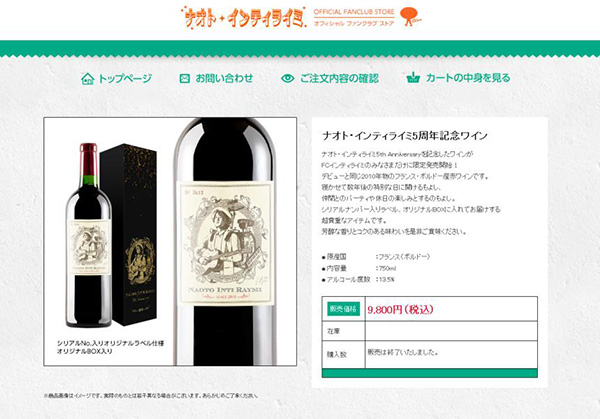The height and width of the screenshot is (419, 600).
Task: Click the large wine label close-up image
Action: [226, 243]
